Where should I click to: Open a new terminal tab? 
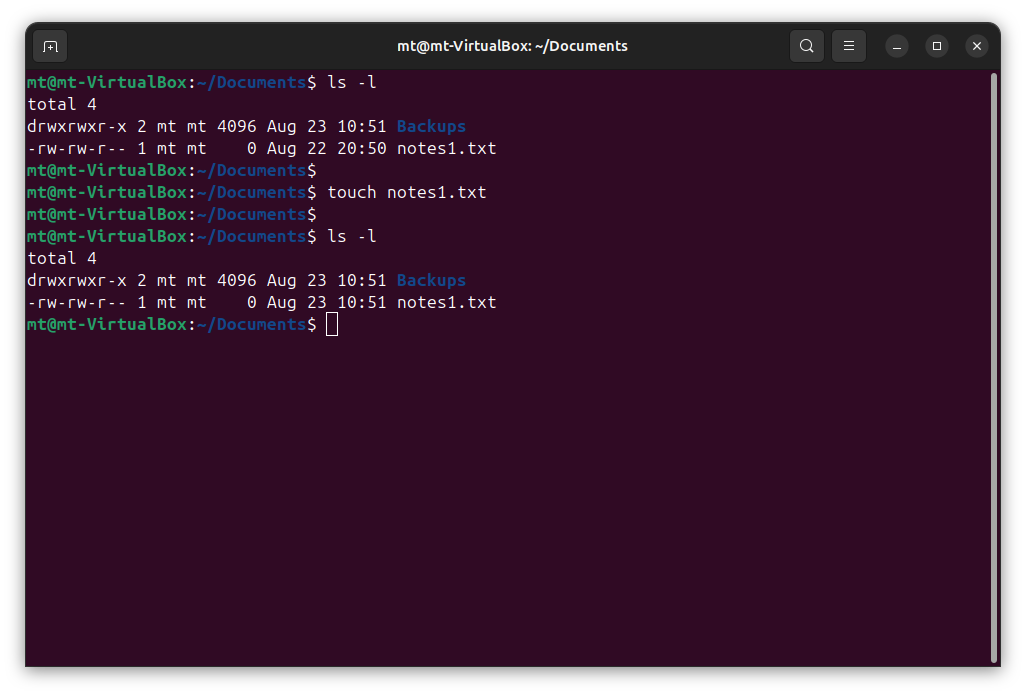coord(50,46)
